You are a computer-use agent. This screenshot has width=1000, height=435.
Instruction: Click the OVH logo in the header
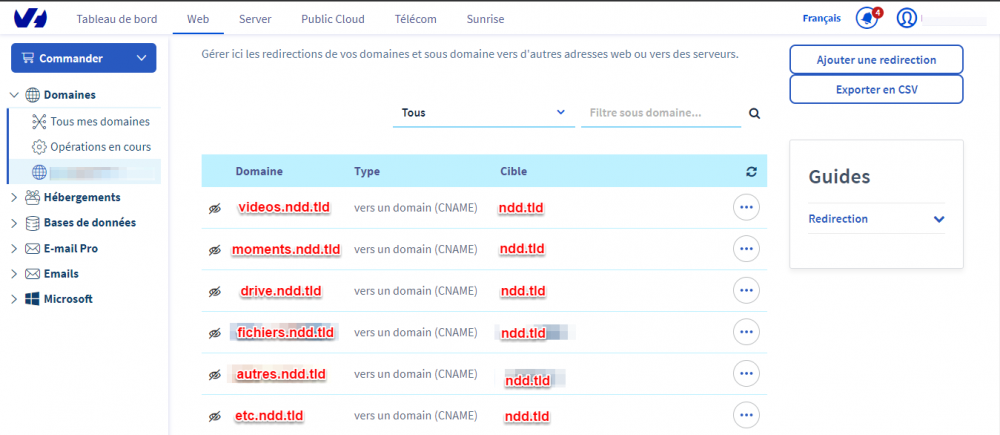click(x=31, y=18)
